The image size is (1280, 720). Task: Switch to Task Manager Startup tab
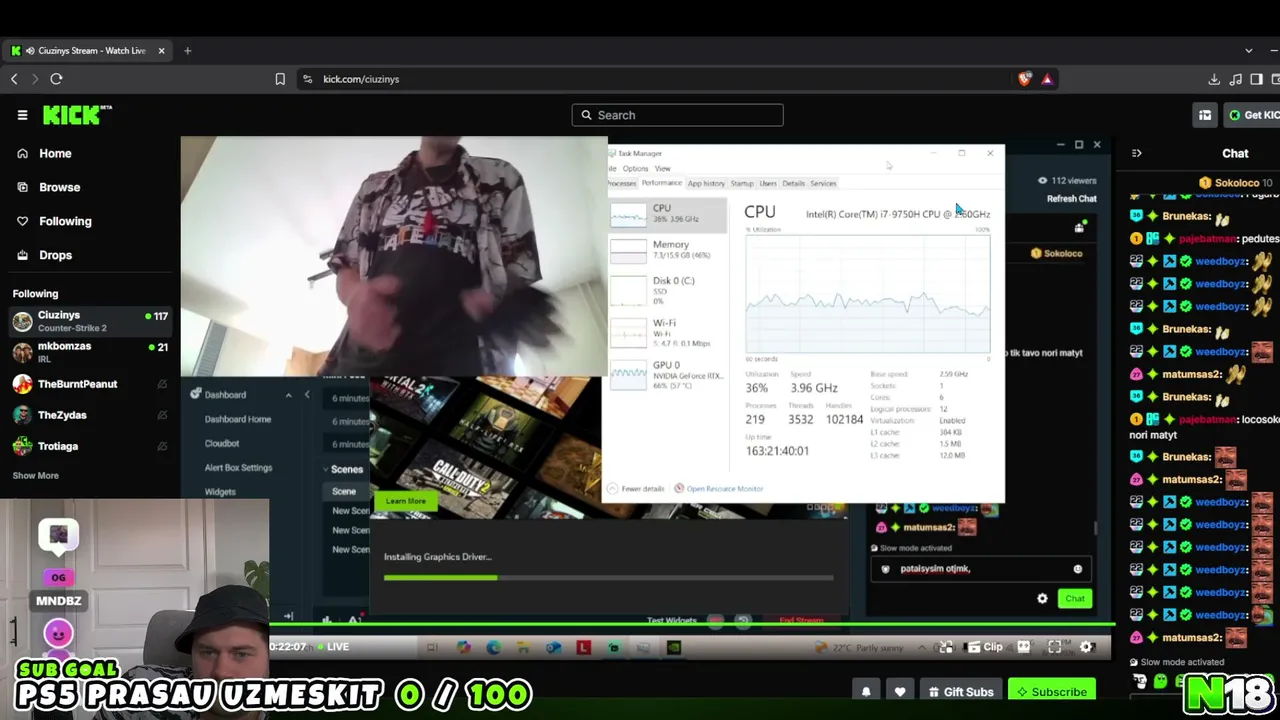pos(742,183)
